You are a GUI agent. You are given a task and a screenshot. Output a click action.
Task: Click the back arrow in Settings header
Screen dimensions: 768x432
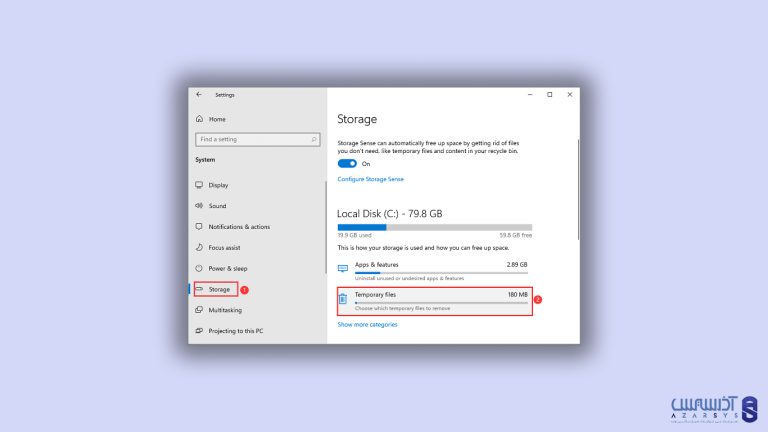coord(199,95)
